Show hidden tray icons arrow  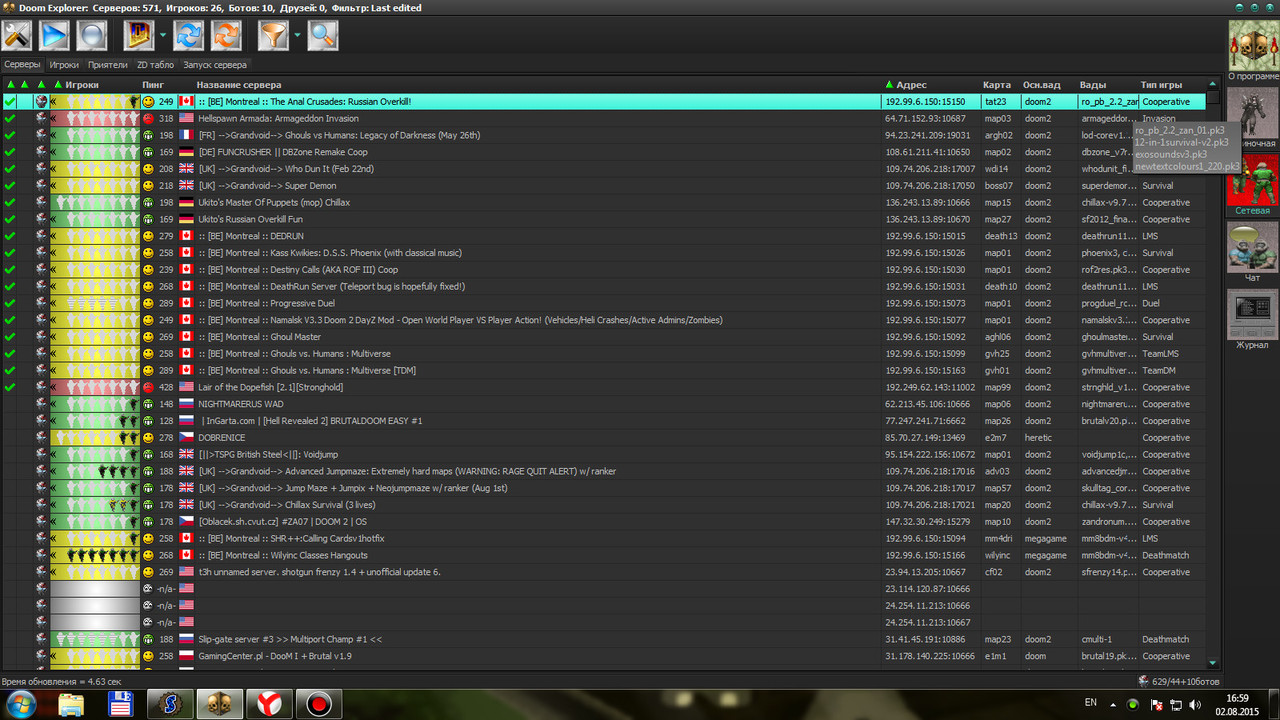point(1113,703)
